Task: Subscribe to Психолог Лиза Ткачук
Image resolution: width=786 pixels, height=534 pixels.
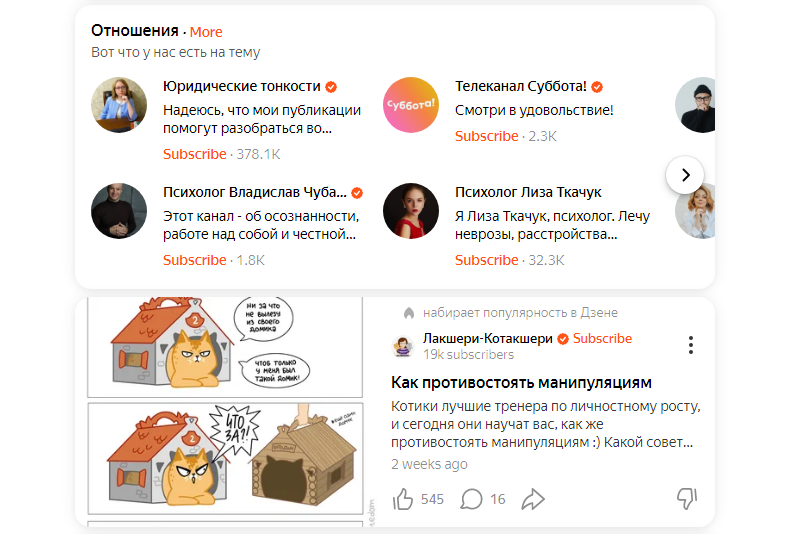Action: pyautogui.click(x=486, y=260)
